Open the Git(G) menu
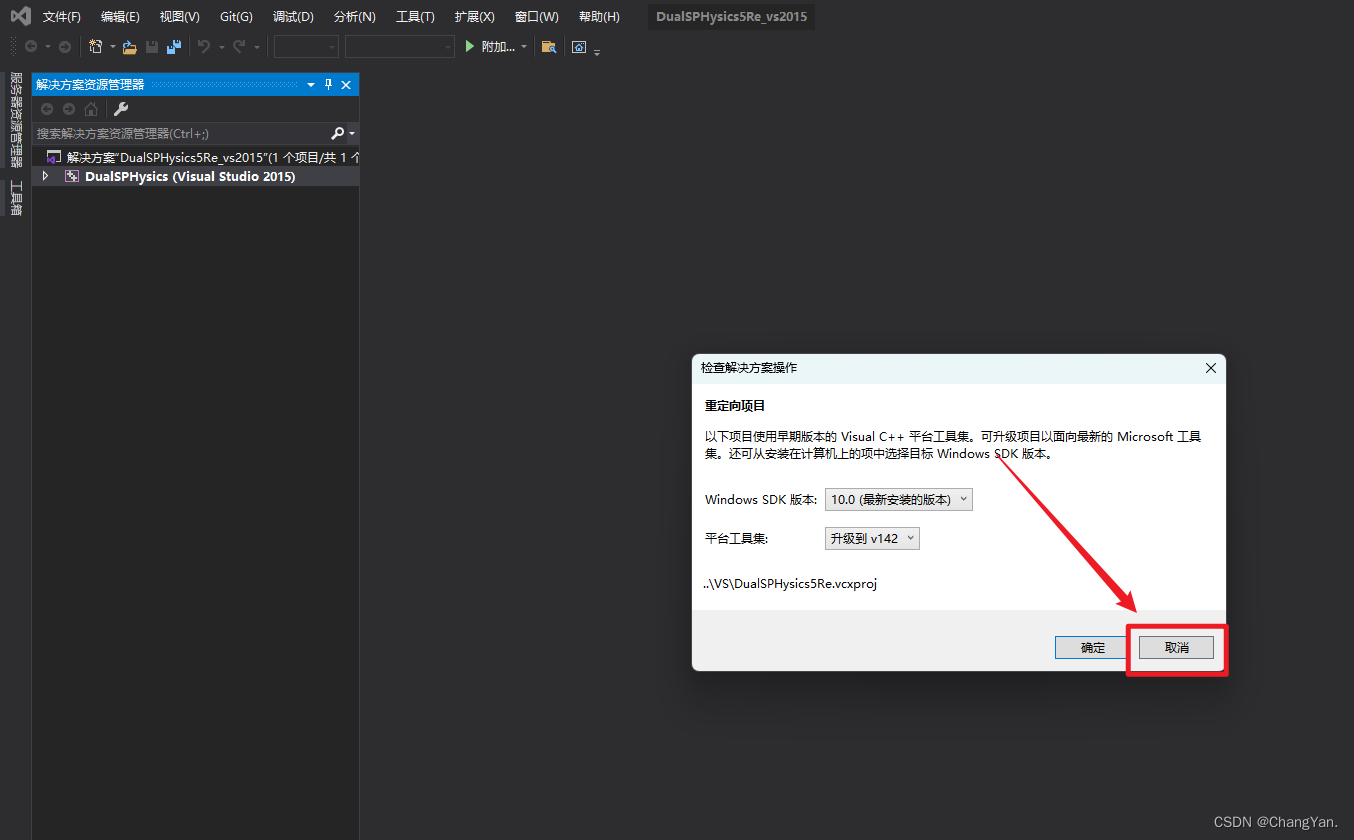The width and height of the screenshot is (1354, 840). [236, 17]
